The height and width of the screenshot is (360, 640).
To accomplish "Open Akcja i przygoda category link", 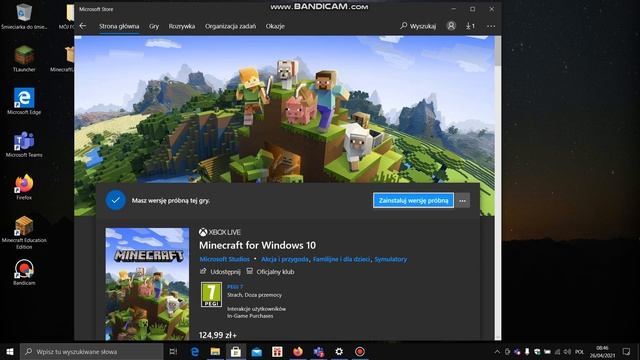I will 284,259.
